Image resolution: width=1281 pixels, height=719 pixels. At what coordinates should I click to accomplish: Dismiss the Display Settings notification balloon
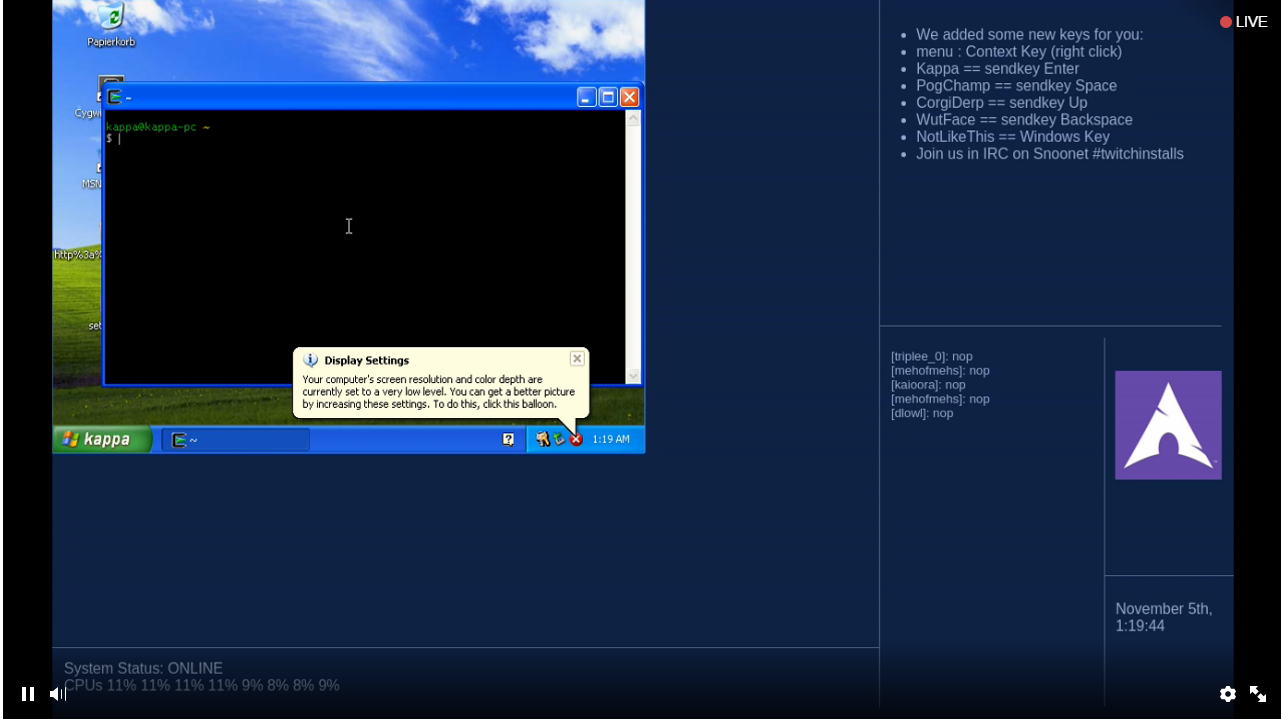577,358
